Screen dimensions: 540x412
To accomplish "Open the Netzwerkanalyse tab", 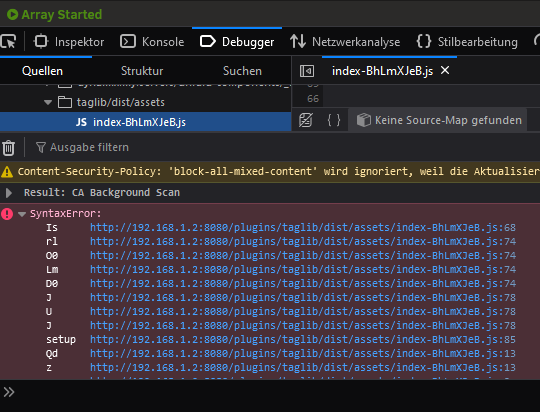I will pyautogui.click(x=345, y=42).
